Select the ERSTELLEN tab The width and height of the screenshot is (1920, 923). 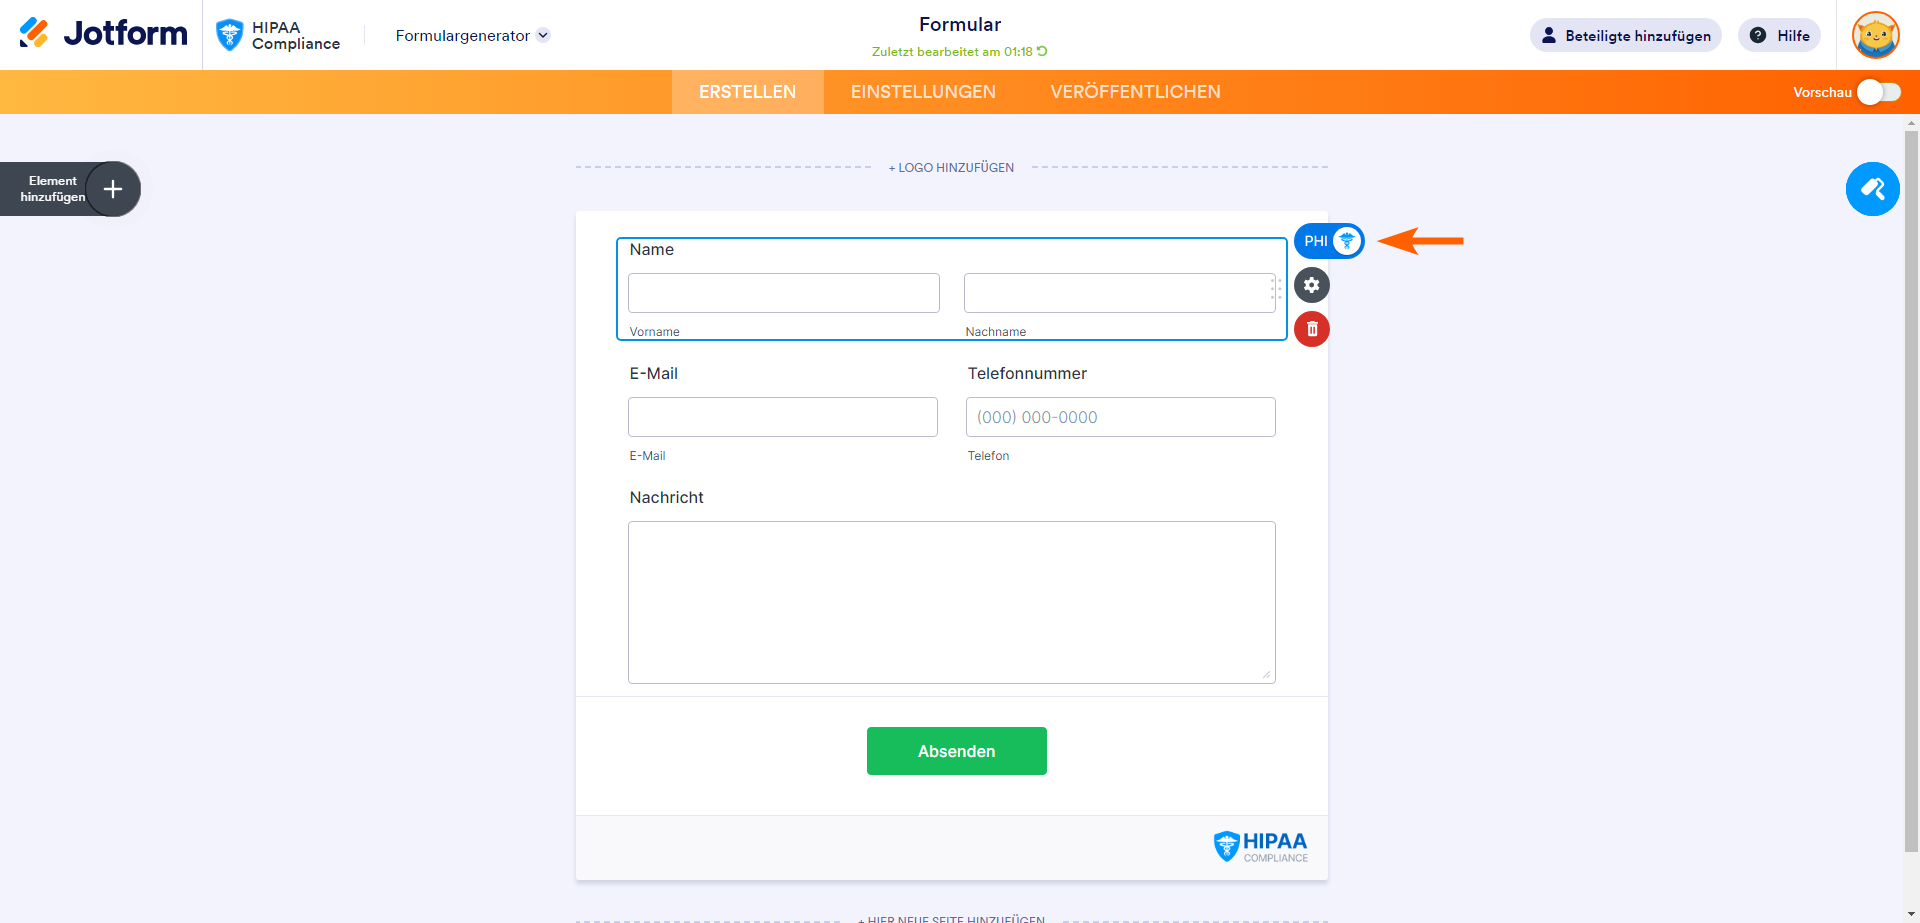click(747, 92)
